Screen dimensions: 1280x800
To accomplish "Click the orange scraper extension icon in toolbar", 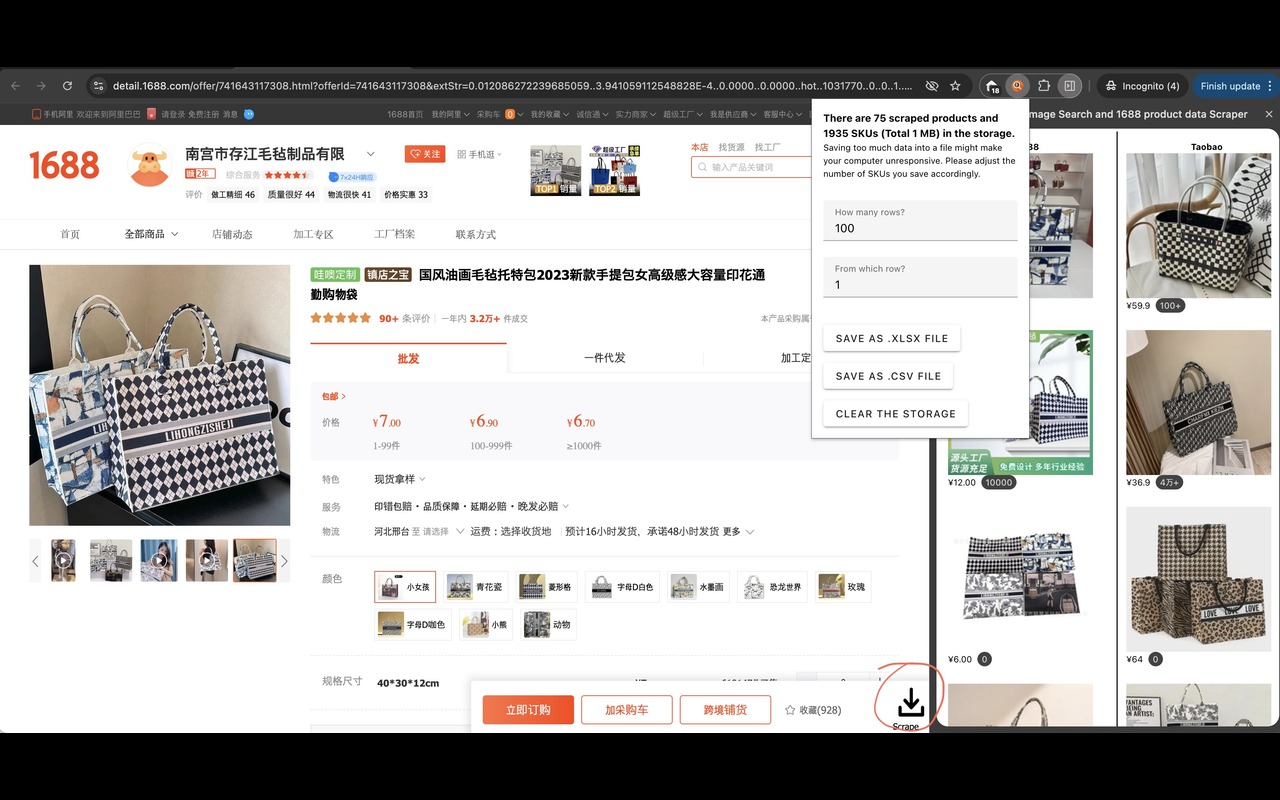I will (x=1017, y=86).
